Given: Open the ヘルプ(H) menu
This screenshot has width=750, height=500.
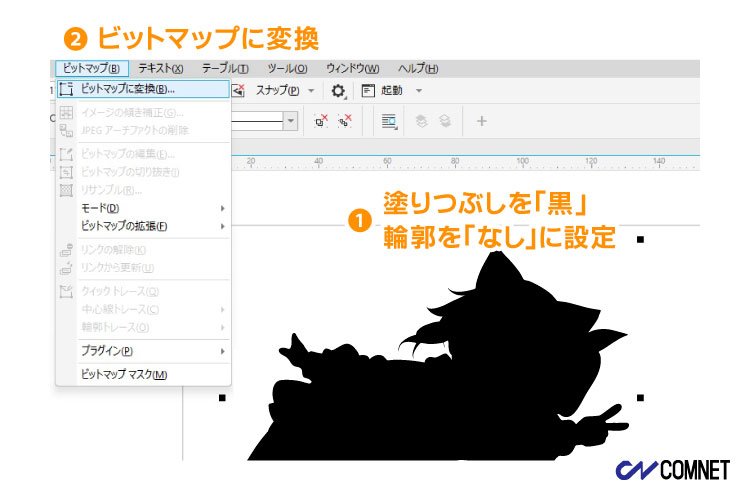Looking at the screenshot, I should tap(418, 68).
